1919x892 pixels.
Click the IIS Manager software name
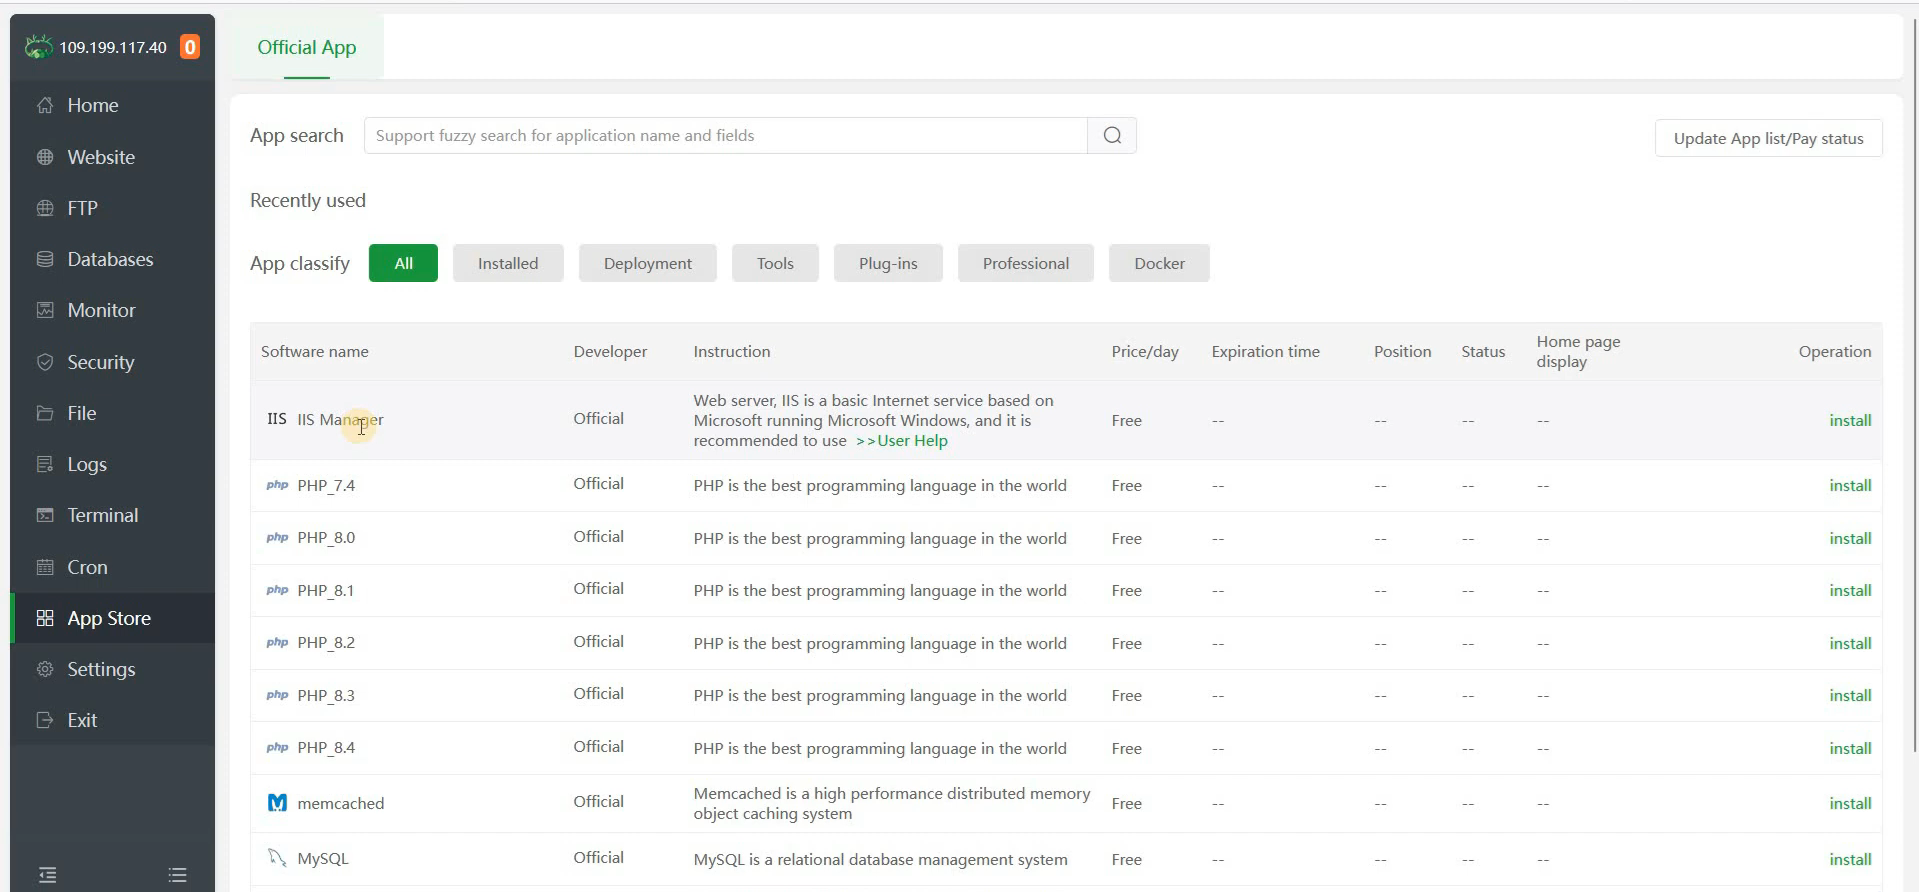[340, 419]
